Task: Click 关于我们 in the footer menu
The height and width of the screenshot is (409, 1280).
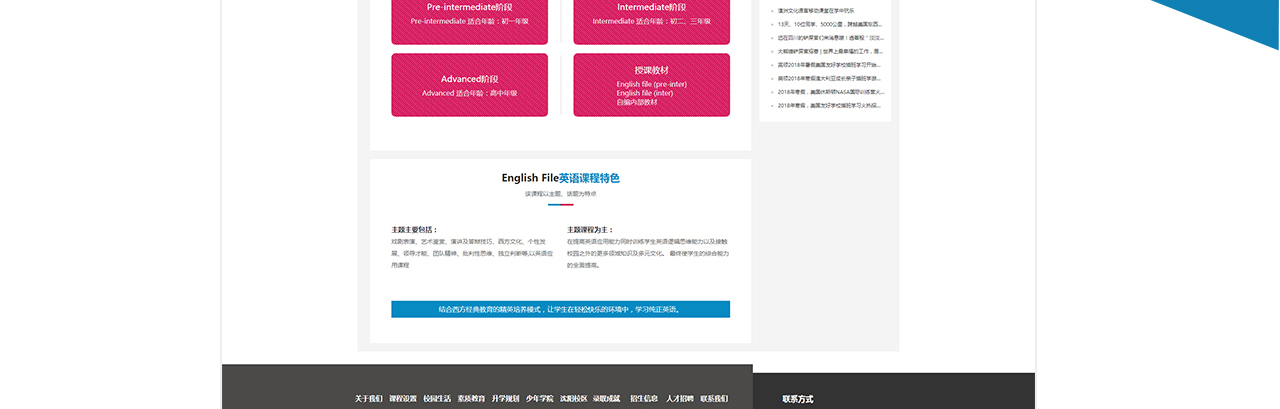Action: point(369,399)
